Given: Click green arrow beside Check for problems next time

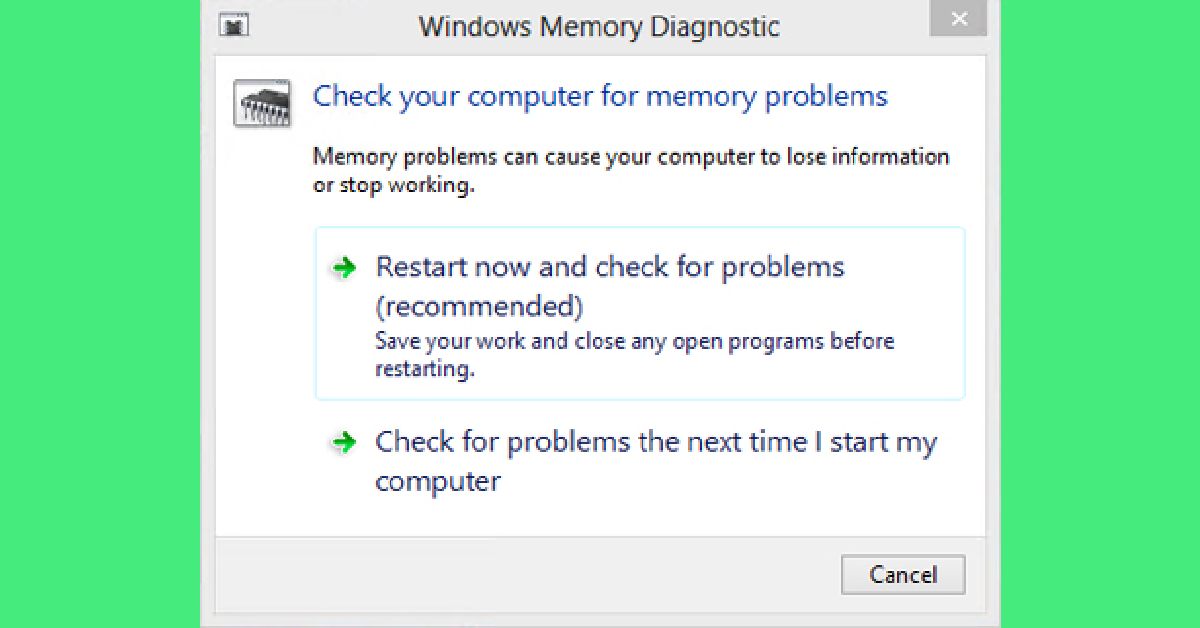Looking at the screenshot, I should click(x=344, y=442).
